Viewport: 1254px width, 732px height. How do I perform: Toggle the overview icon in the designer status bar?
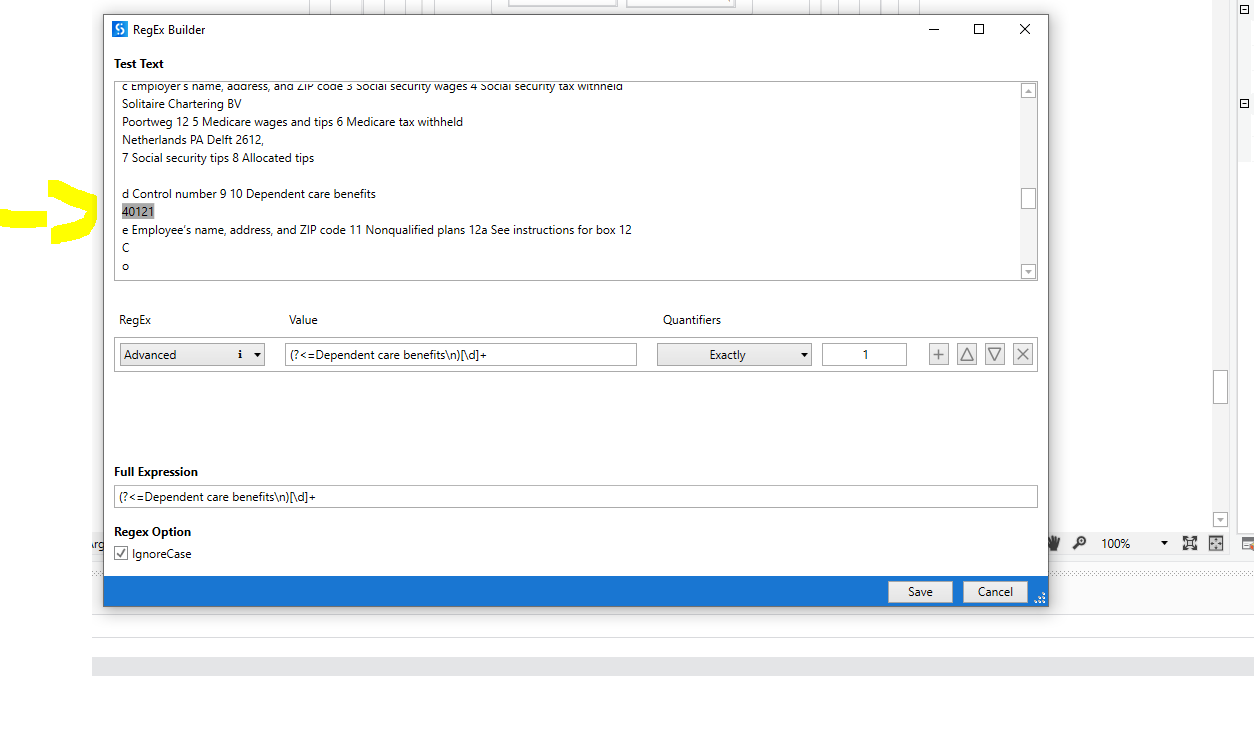click(1216, 543)
